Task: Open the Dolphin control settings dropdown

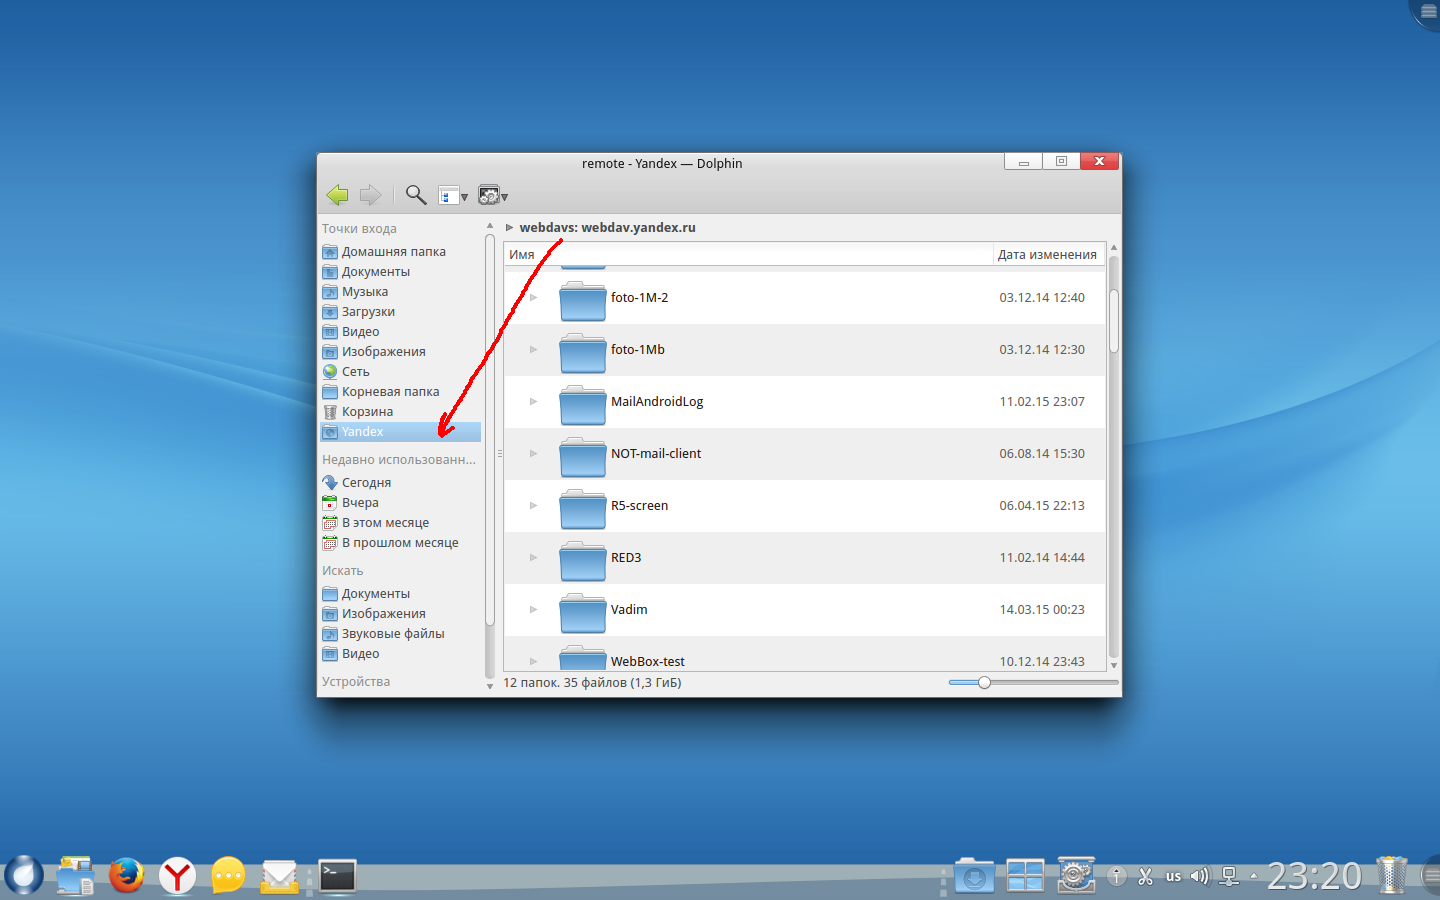Action: [493, 196]
